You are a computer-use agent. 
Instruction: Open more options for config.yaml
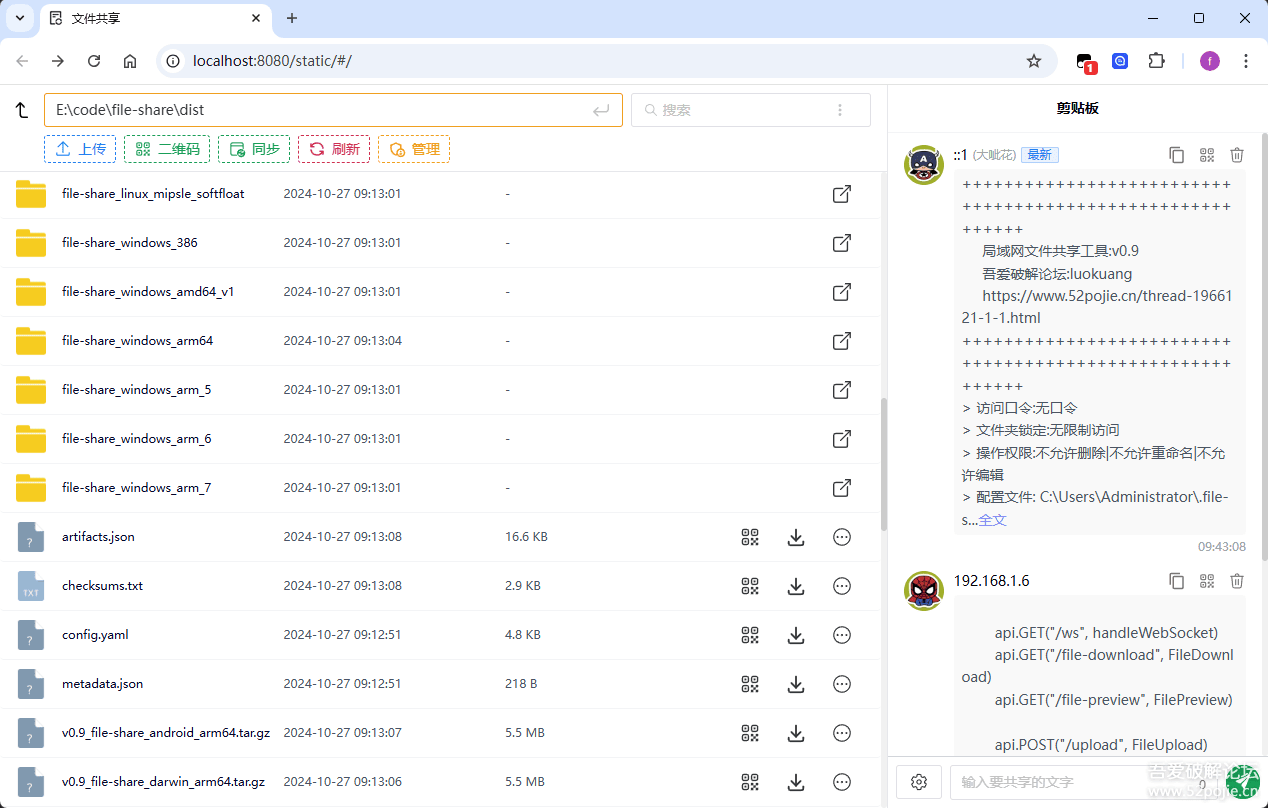pos(842,635)
